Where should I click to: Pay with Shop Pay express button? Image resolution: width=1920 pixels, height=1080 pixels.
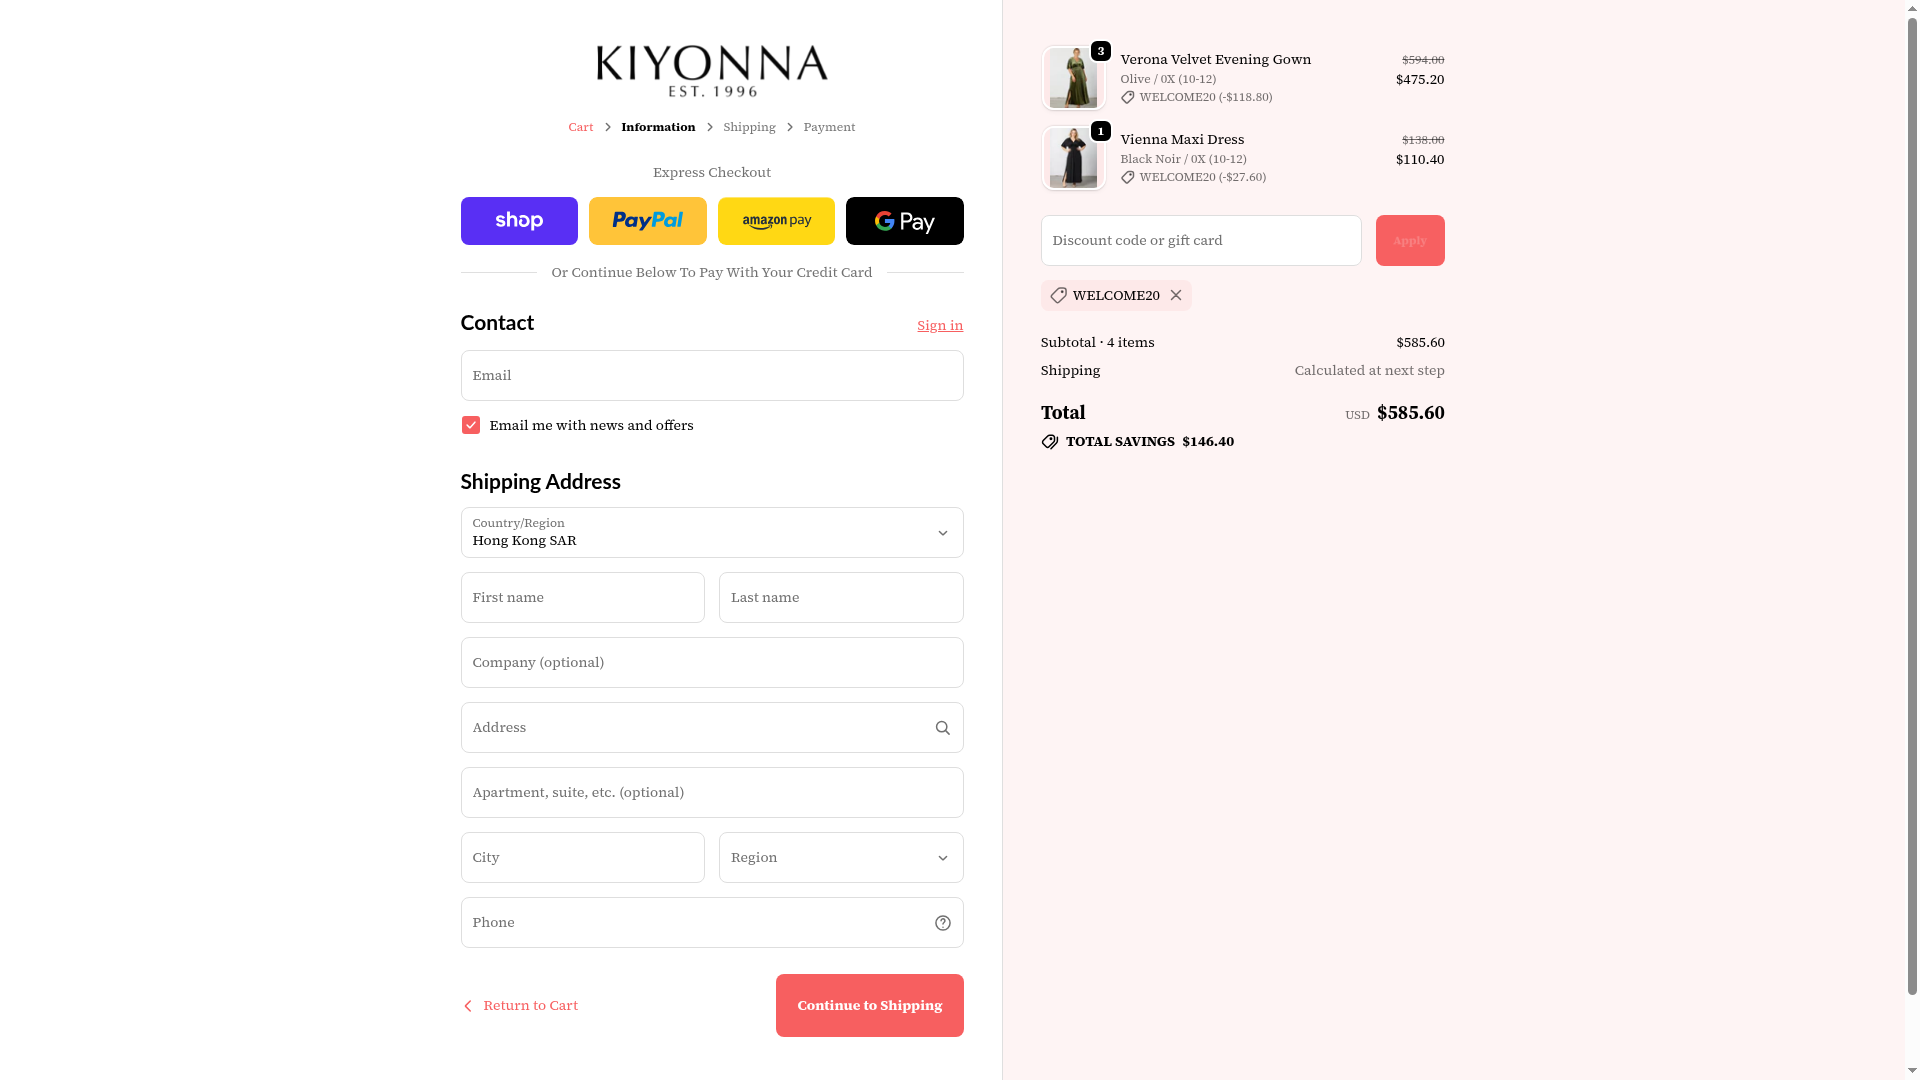point(519,221)
